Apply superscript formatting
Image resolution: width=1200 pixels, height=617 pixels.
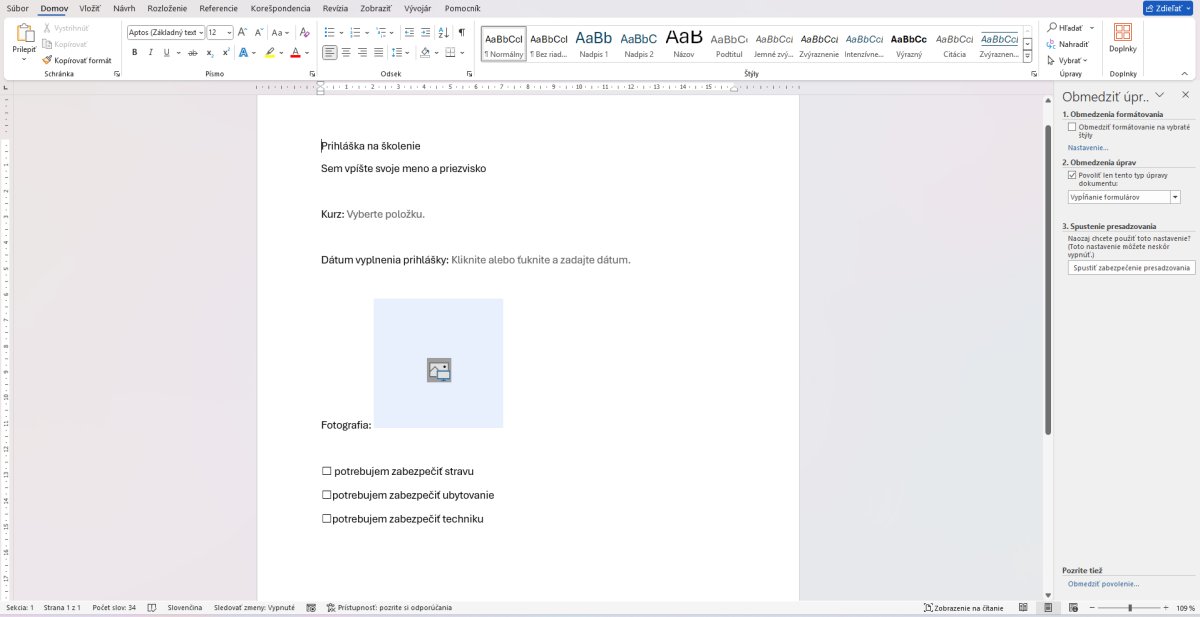pyautogui.click(x=226, y=52)
